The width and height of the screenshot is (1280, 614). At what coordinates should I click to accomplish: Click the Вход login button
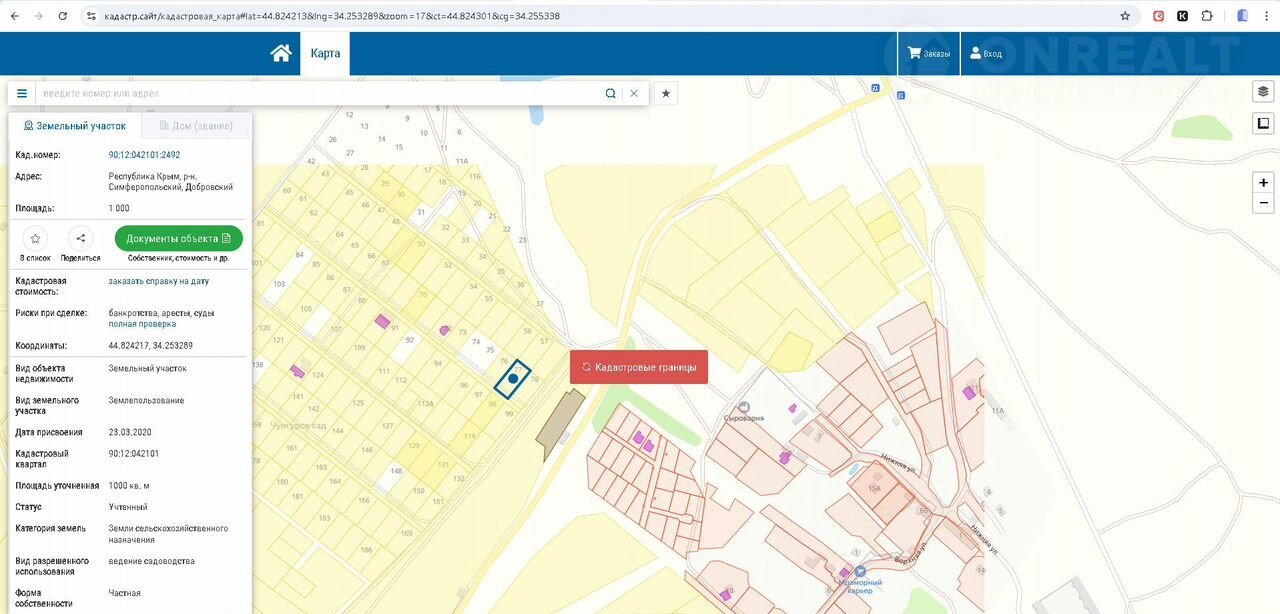pyautogui.click(x=986, y=54)
